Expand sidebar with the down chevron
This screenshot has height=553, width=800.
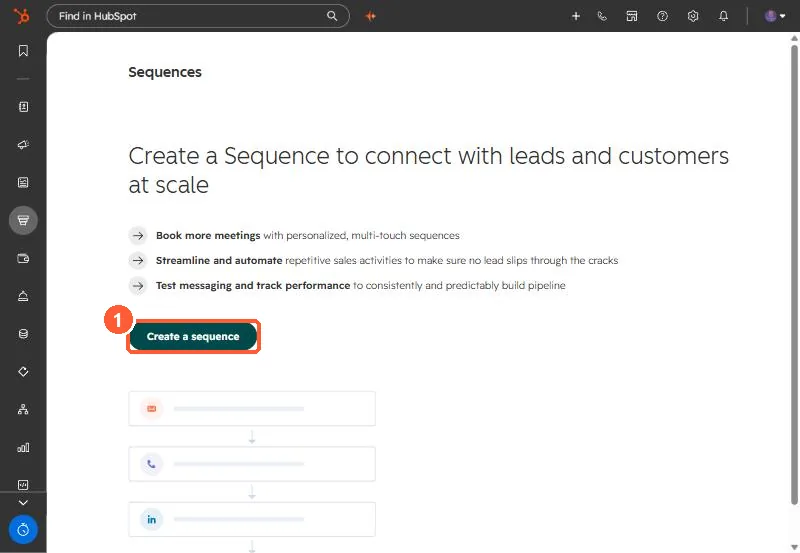23,502
